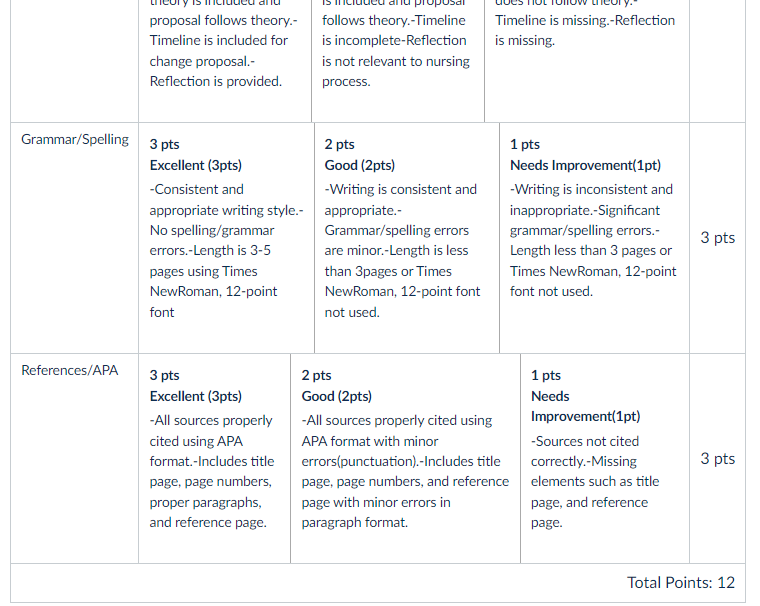
Task: Click the References row 3 pts total
Action: coord(718,459)
